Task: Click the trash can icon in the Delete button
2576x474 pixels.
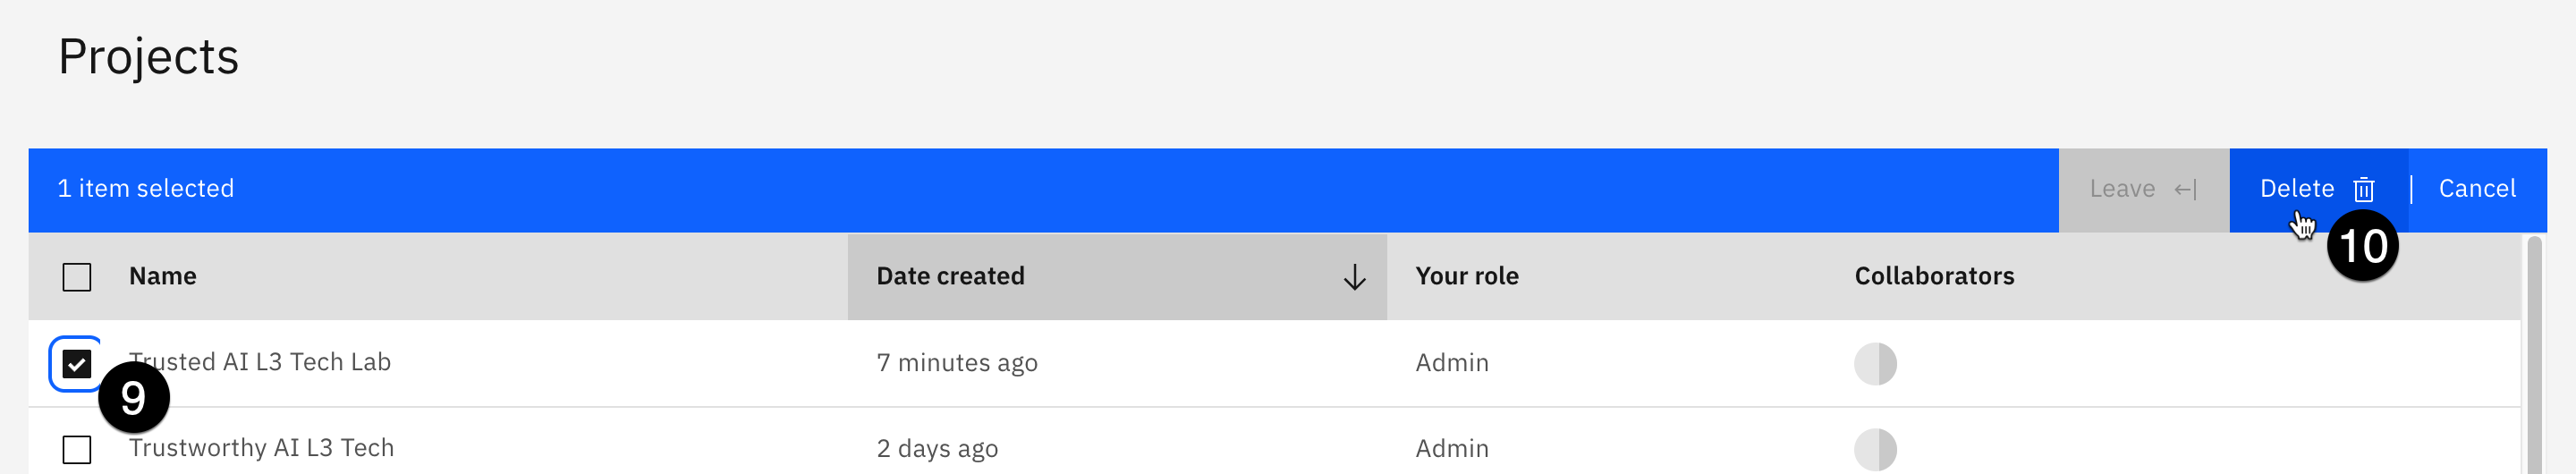Action: (2363, 189)
